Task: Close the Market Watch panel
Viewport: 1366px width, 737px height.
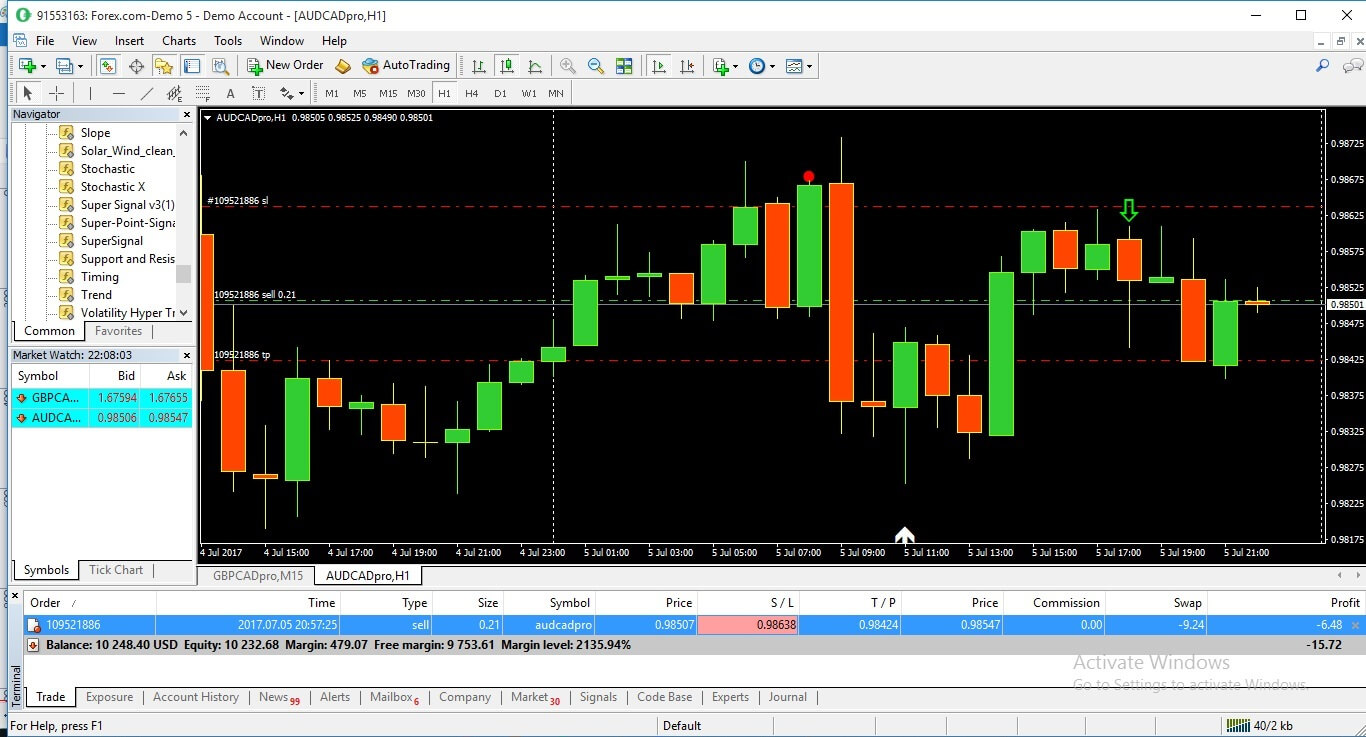Action: point(185,355)
